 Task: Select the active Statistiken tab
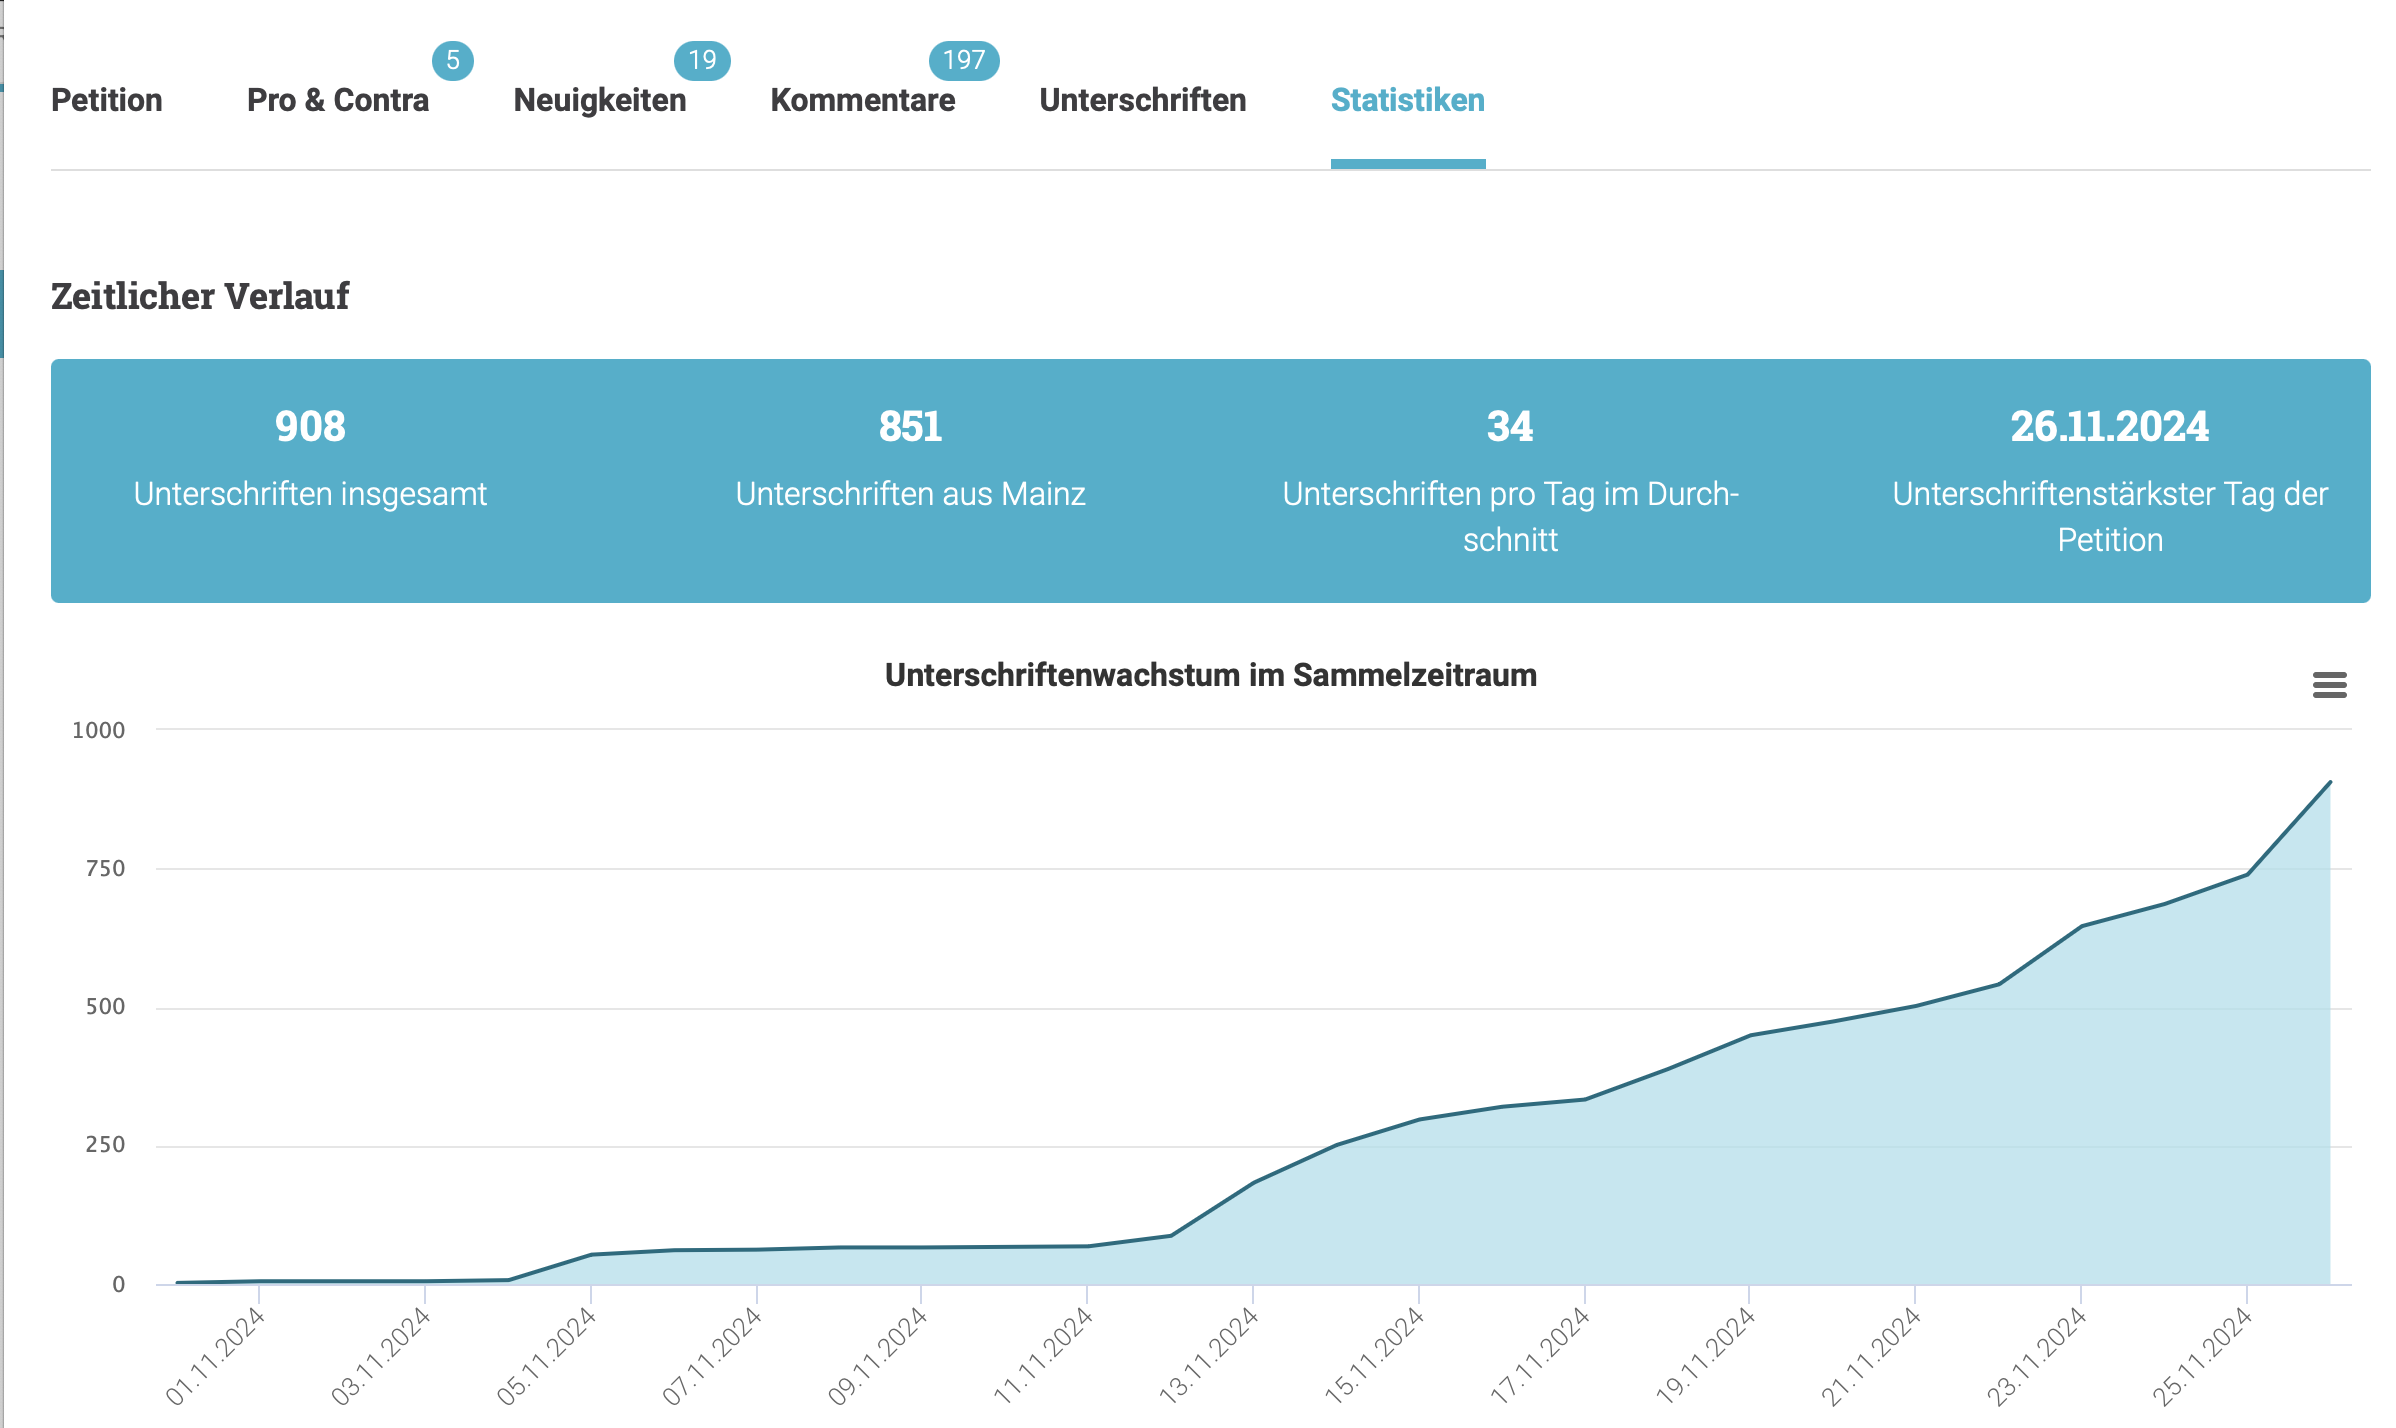click(x=1408, y=100)
